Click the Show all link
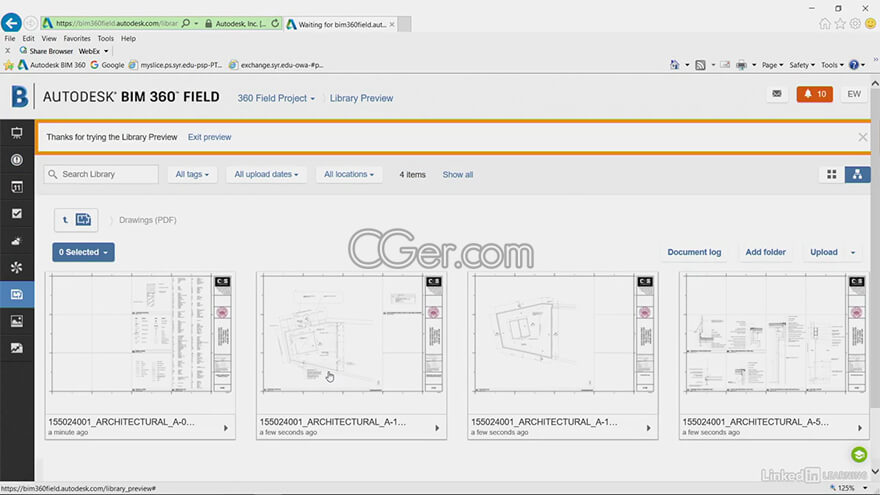The height and width of the screenshot is (495, 880). 457,175
